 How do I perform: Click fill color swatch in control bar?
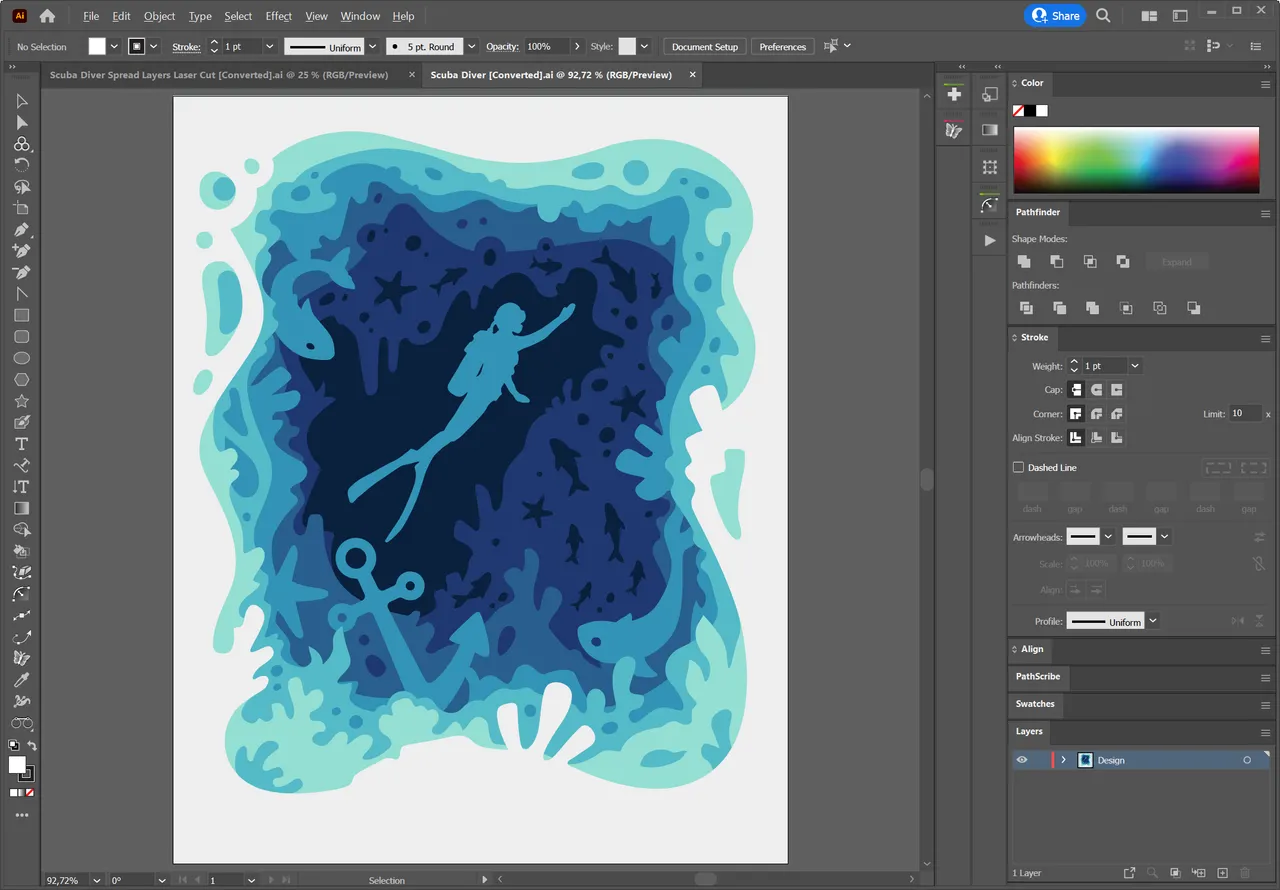(x=97, y=46)
